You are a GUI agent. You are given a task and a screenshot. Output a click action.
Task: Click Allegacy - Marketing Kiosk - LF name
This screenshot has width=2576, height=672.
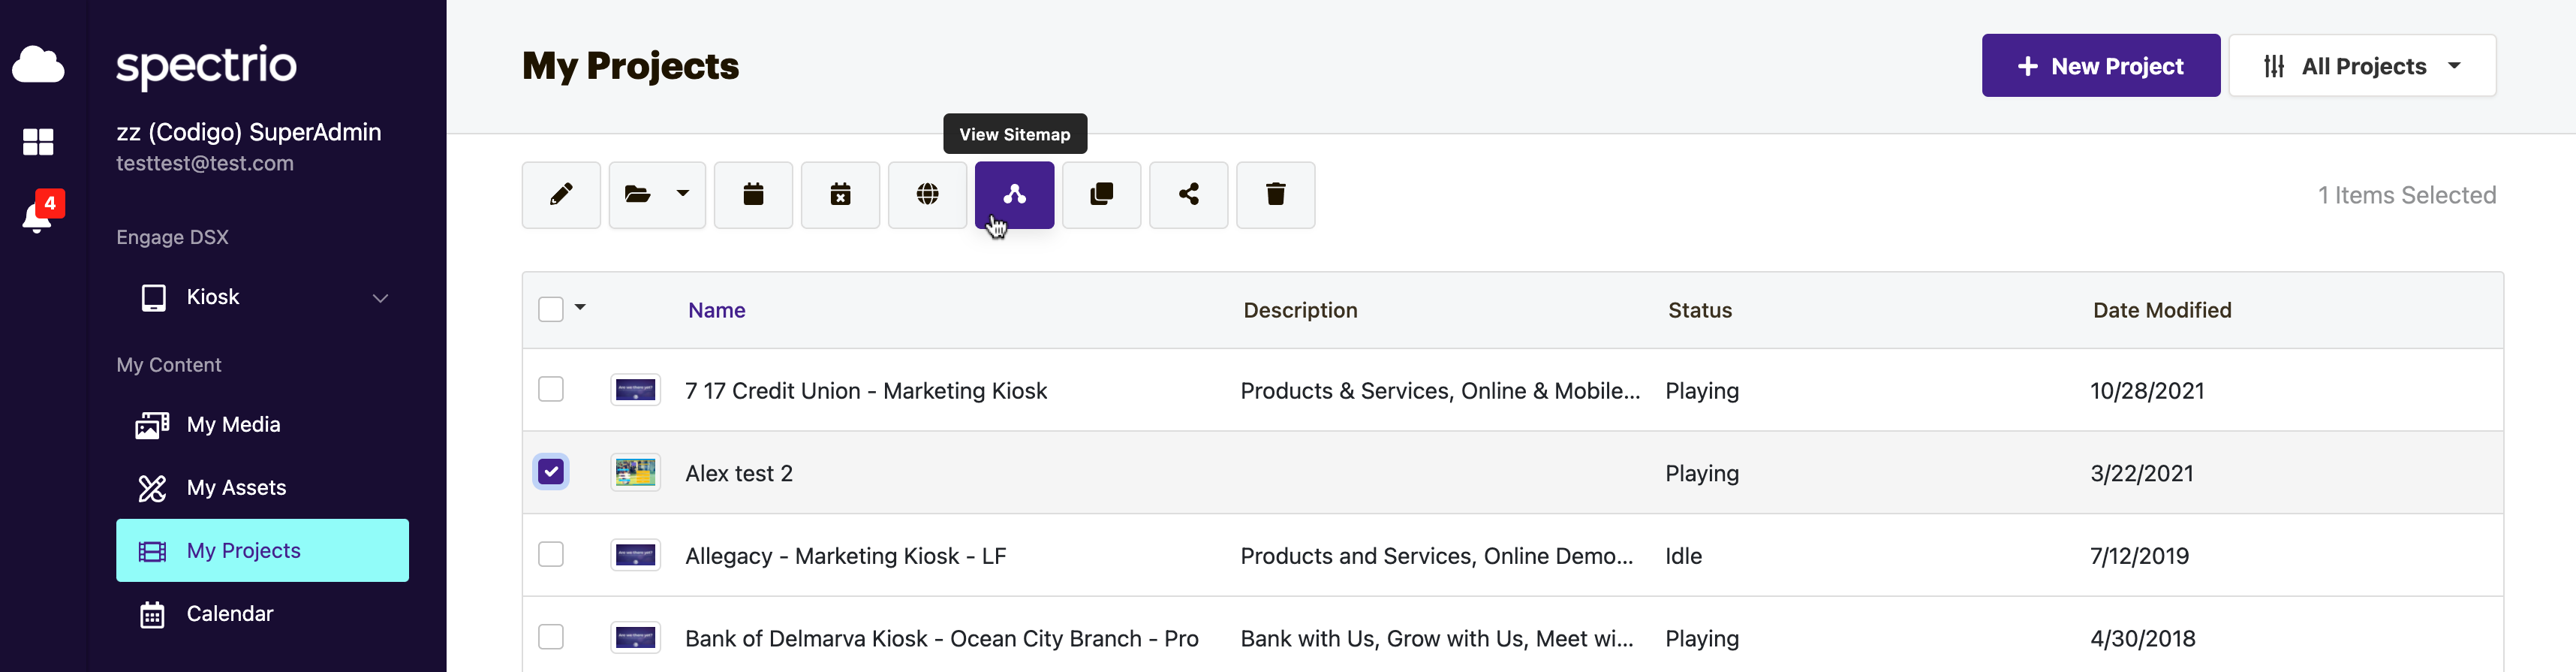click(x=846, y=557)
